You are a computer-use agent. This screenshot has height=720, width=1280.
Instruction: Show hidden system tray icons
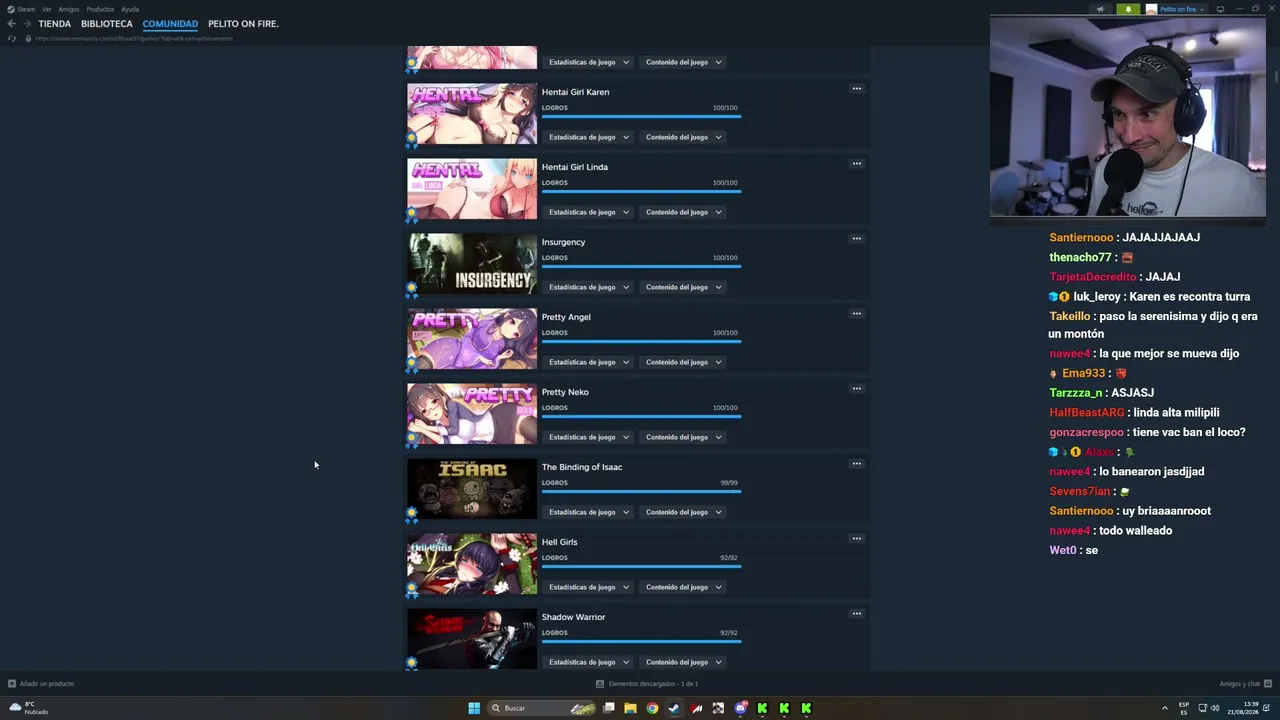pyautogui.click(x=1164, y=708)
